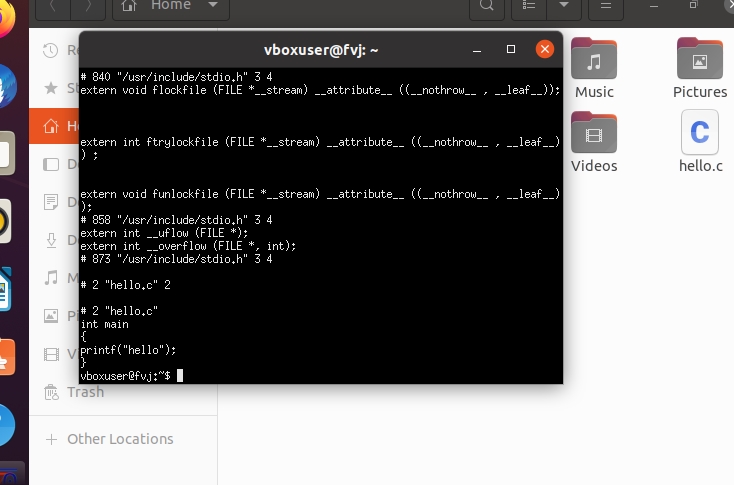
Task: Select the hello.c file icon
Action: pyautogui.click(x=700, y=132)
